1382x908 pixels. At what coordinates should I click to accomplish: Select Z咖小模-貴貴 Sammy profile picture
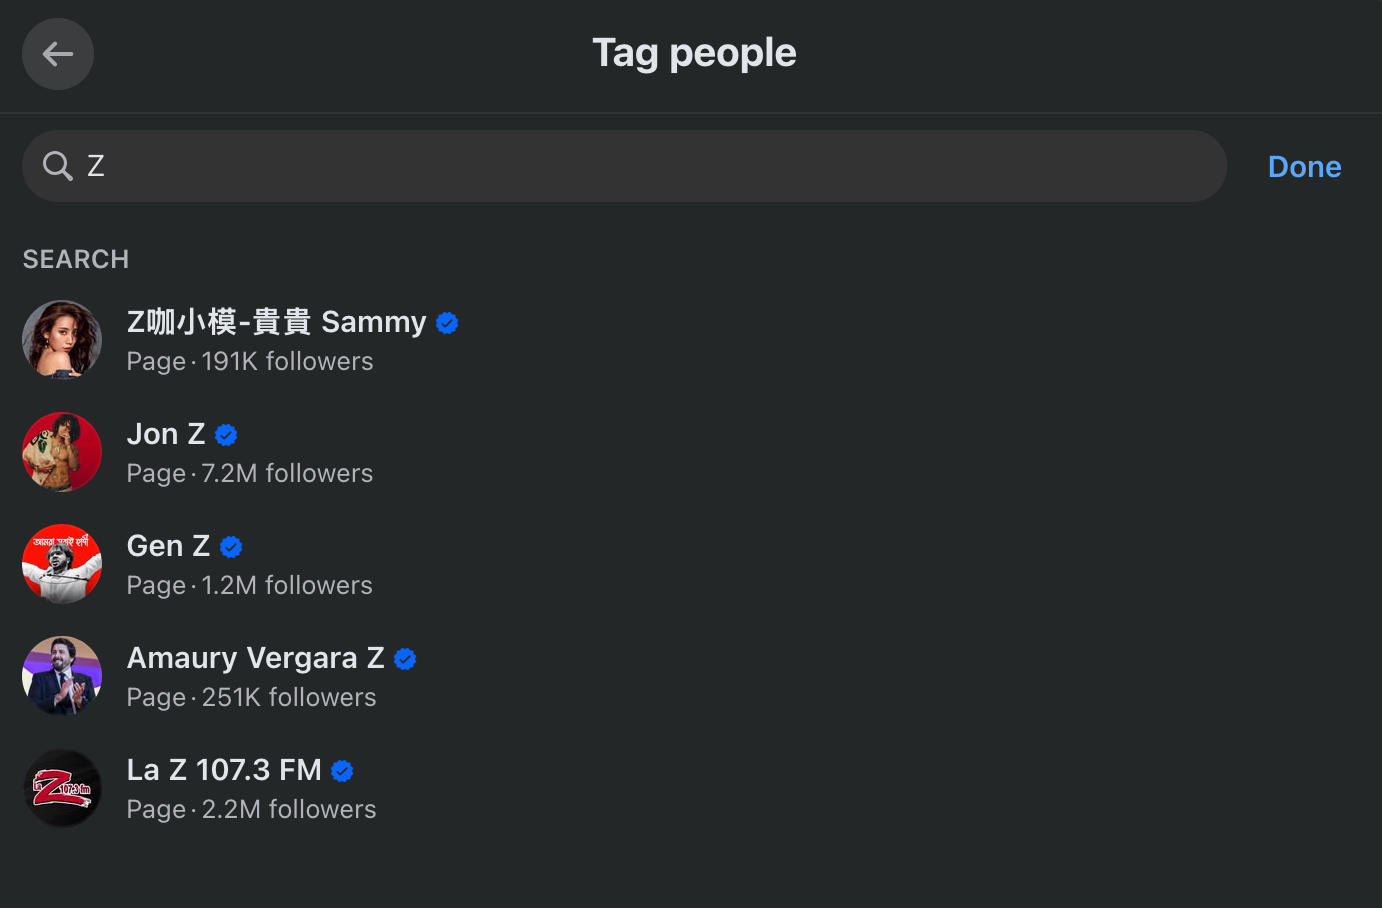coord(62,340)
